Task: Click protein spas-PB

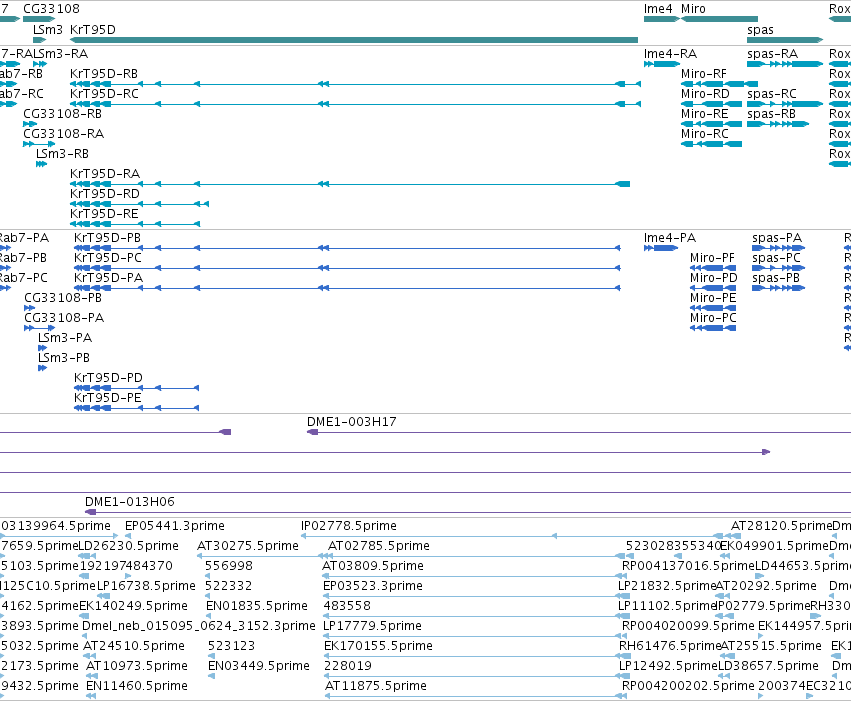Action: pyautogui.click(x=776, y=278)
